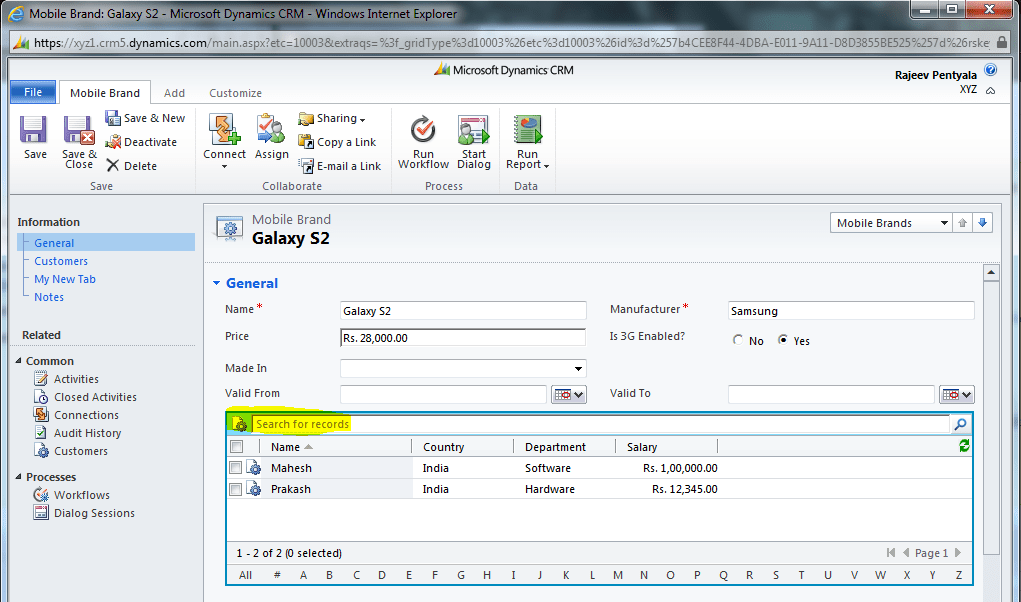The width and height of the screenshot is (1021, 602).
Task: Filter subgrid by letter M
Action: click(617, 575)
